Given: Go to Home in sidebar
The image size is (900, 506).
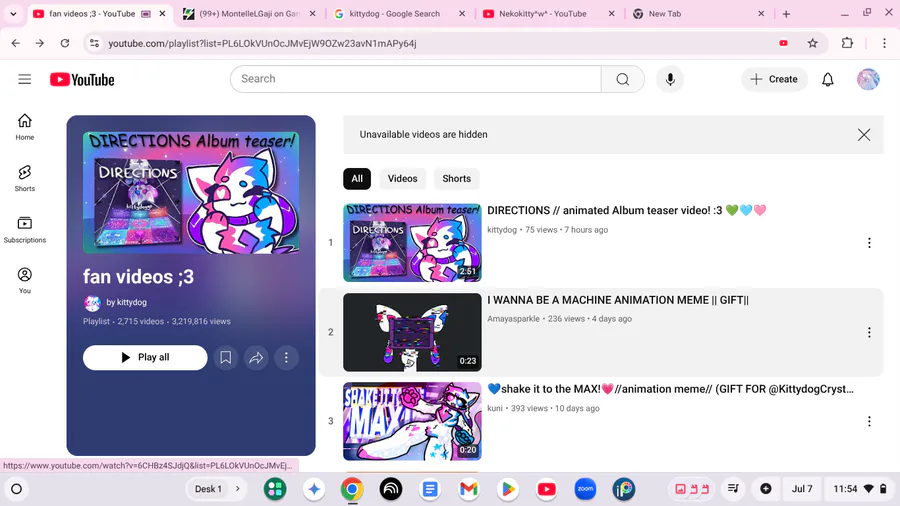Looking at the screenshot, I should click(25, 127).
